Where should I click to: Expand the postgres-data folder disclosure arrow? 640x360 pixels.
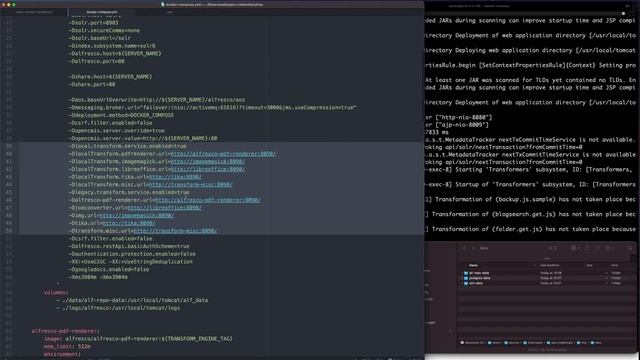[x=462, y=278]
